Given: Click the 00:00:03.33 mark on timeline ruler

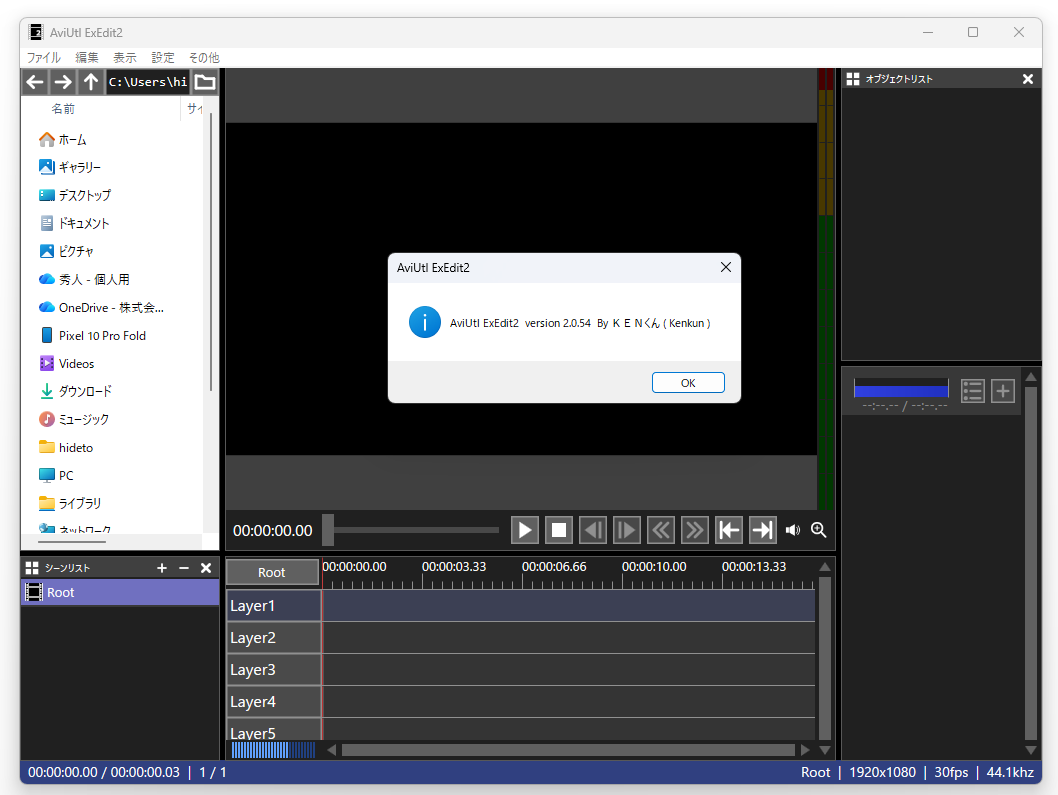Looking at the screenshot, I should [x=453, y=567].
